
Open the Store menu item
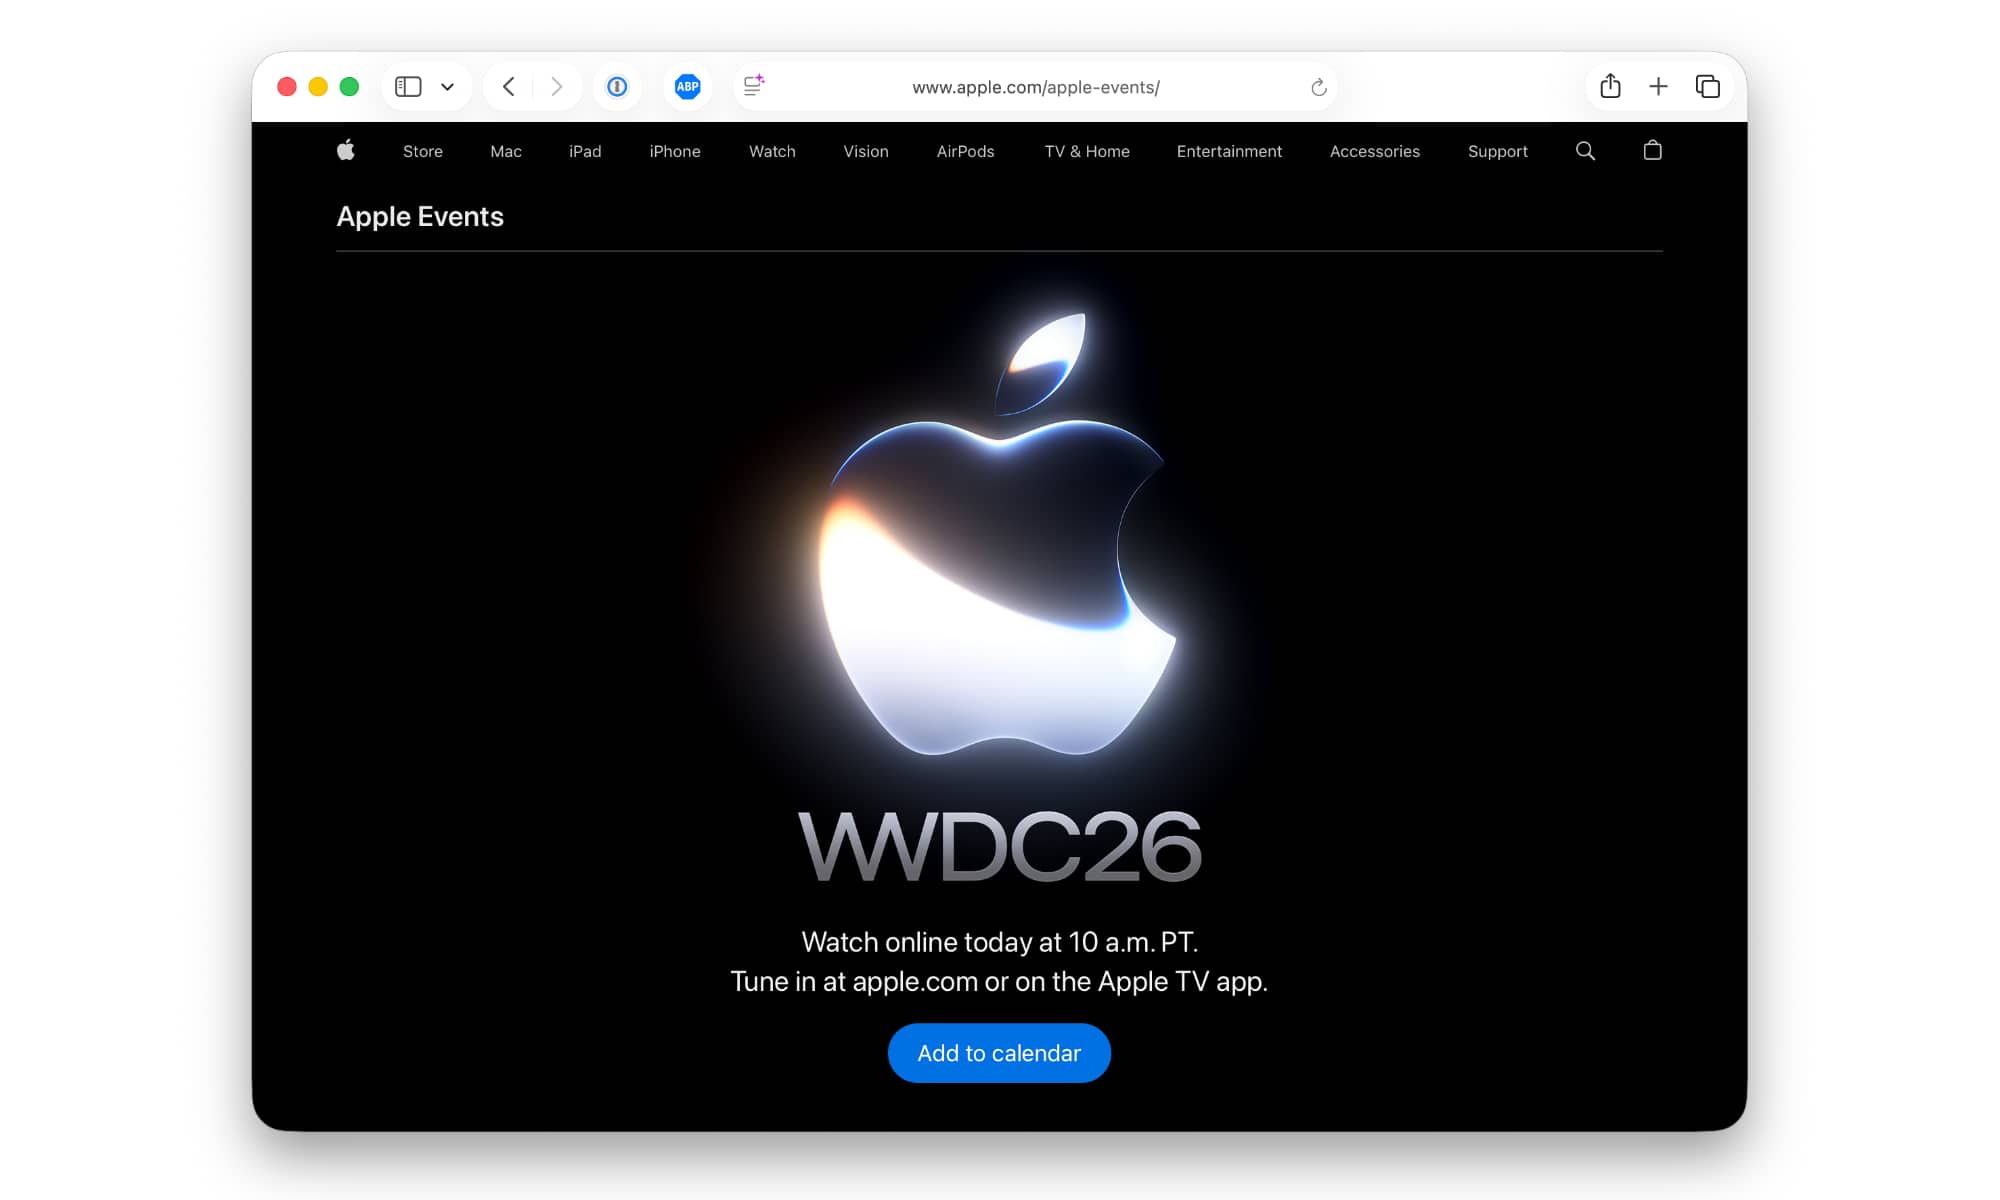click(x=423, y=151)
